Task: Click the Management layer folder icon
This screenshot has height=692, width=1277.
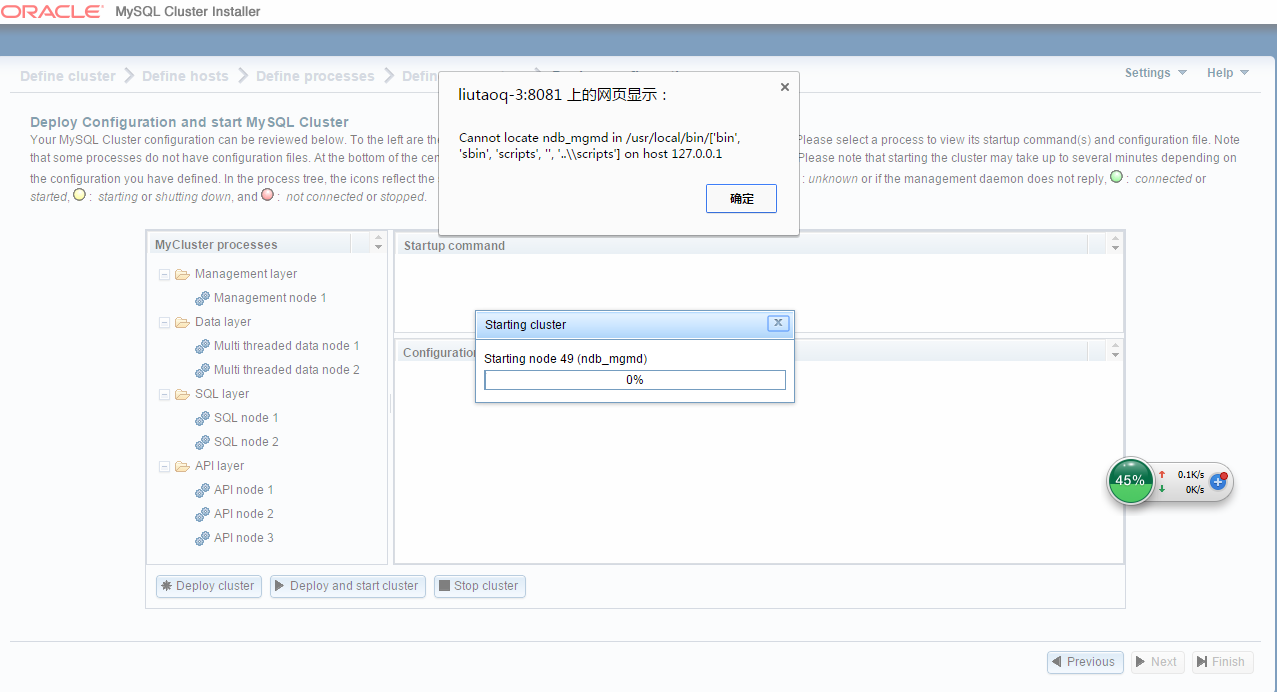Action: (182, 274)
